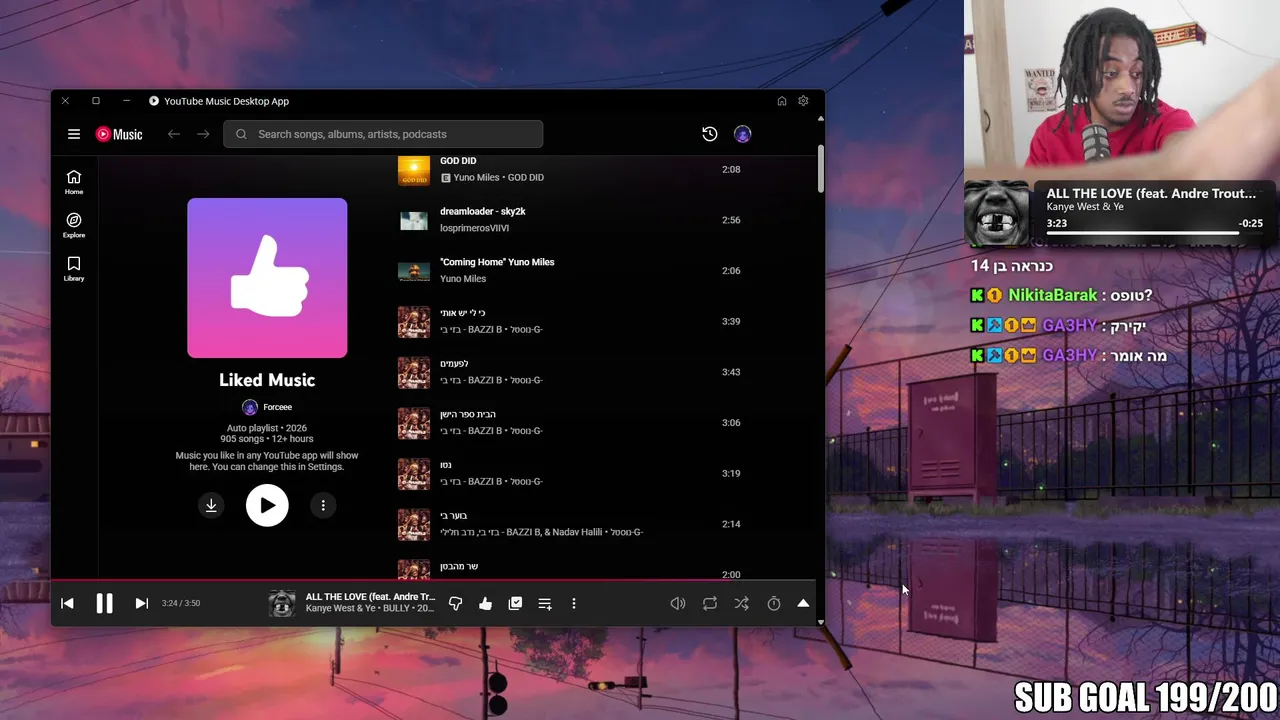Select the track with duration 3:06

pyautogui.click(x=570, y=423)
